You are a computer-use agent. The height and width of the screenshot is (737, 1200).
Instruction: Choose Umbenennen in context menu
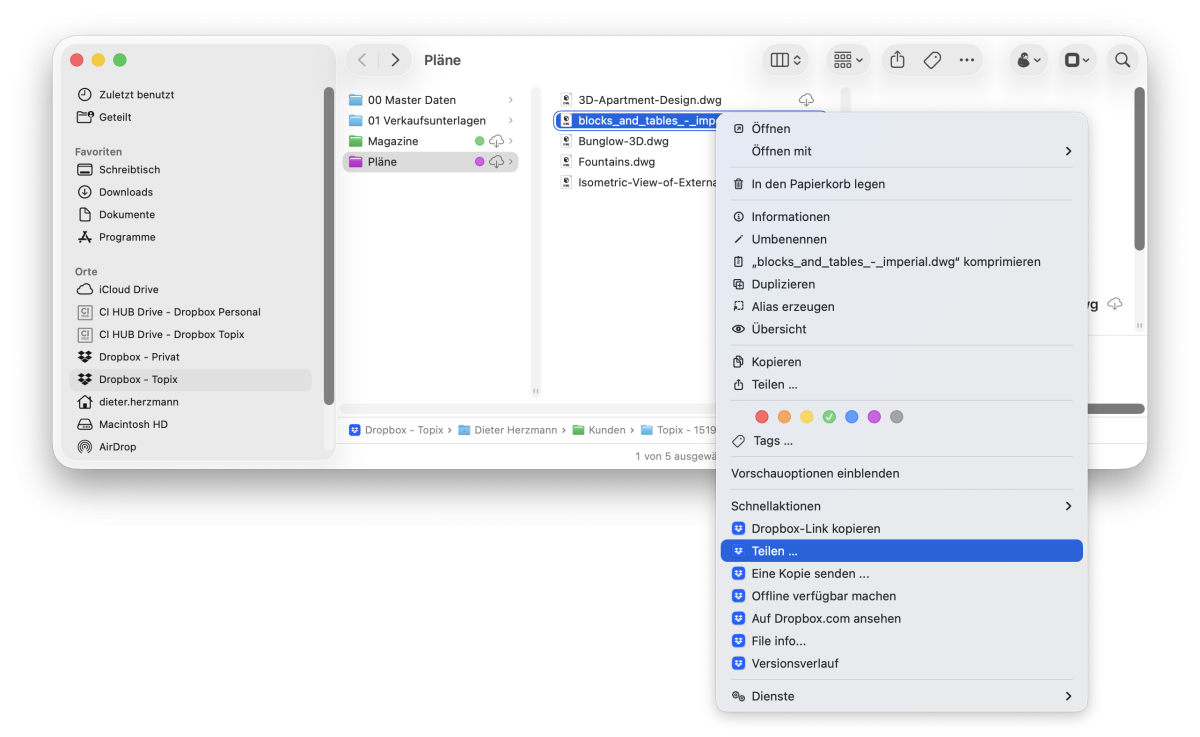point(901,239)
